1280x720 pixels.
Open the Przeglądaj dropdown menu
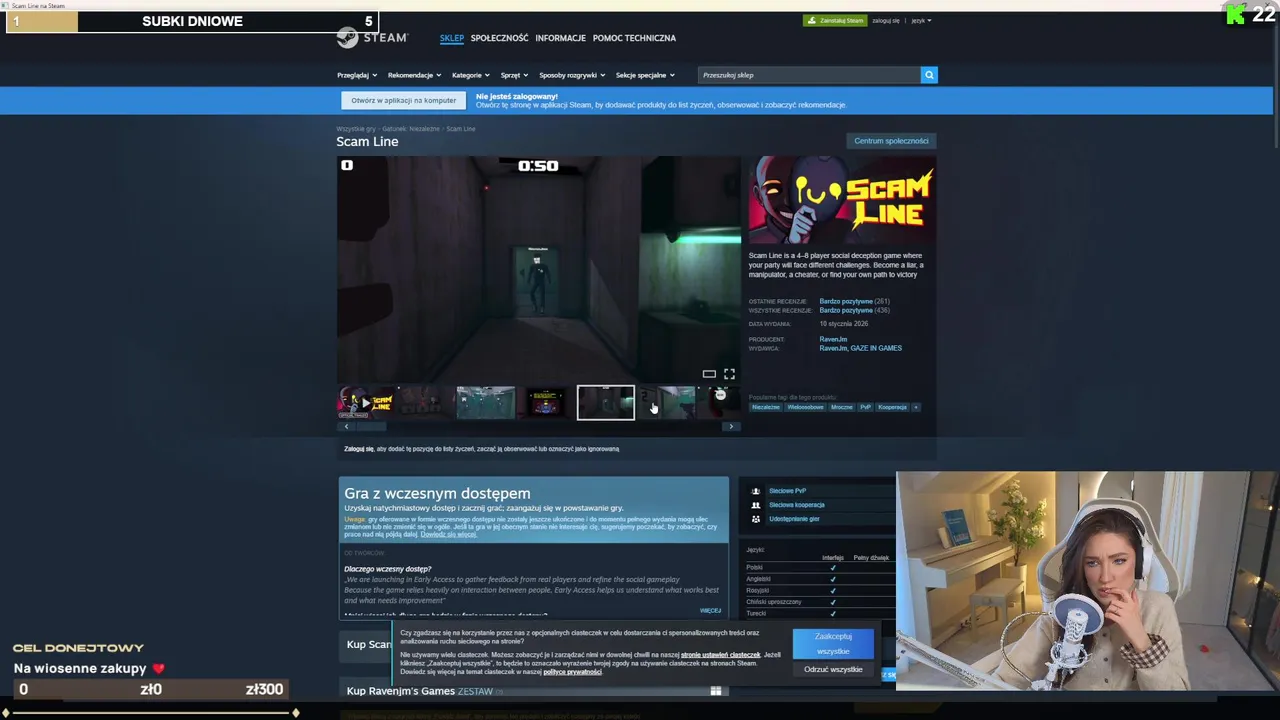click(x=357, y=75)
